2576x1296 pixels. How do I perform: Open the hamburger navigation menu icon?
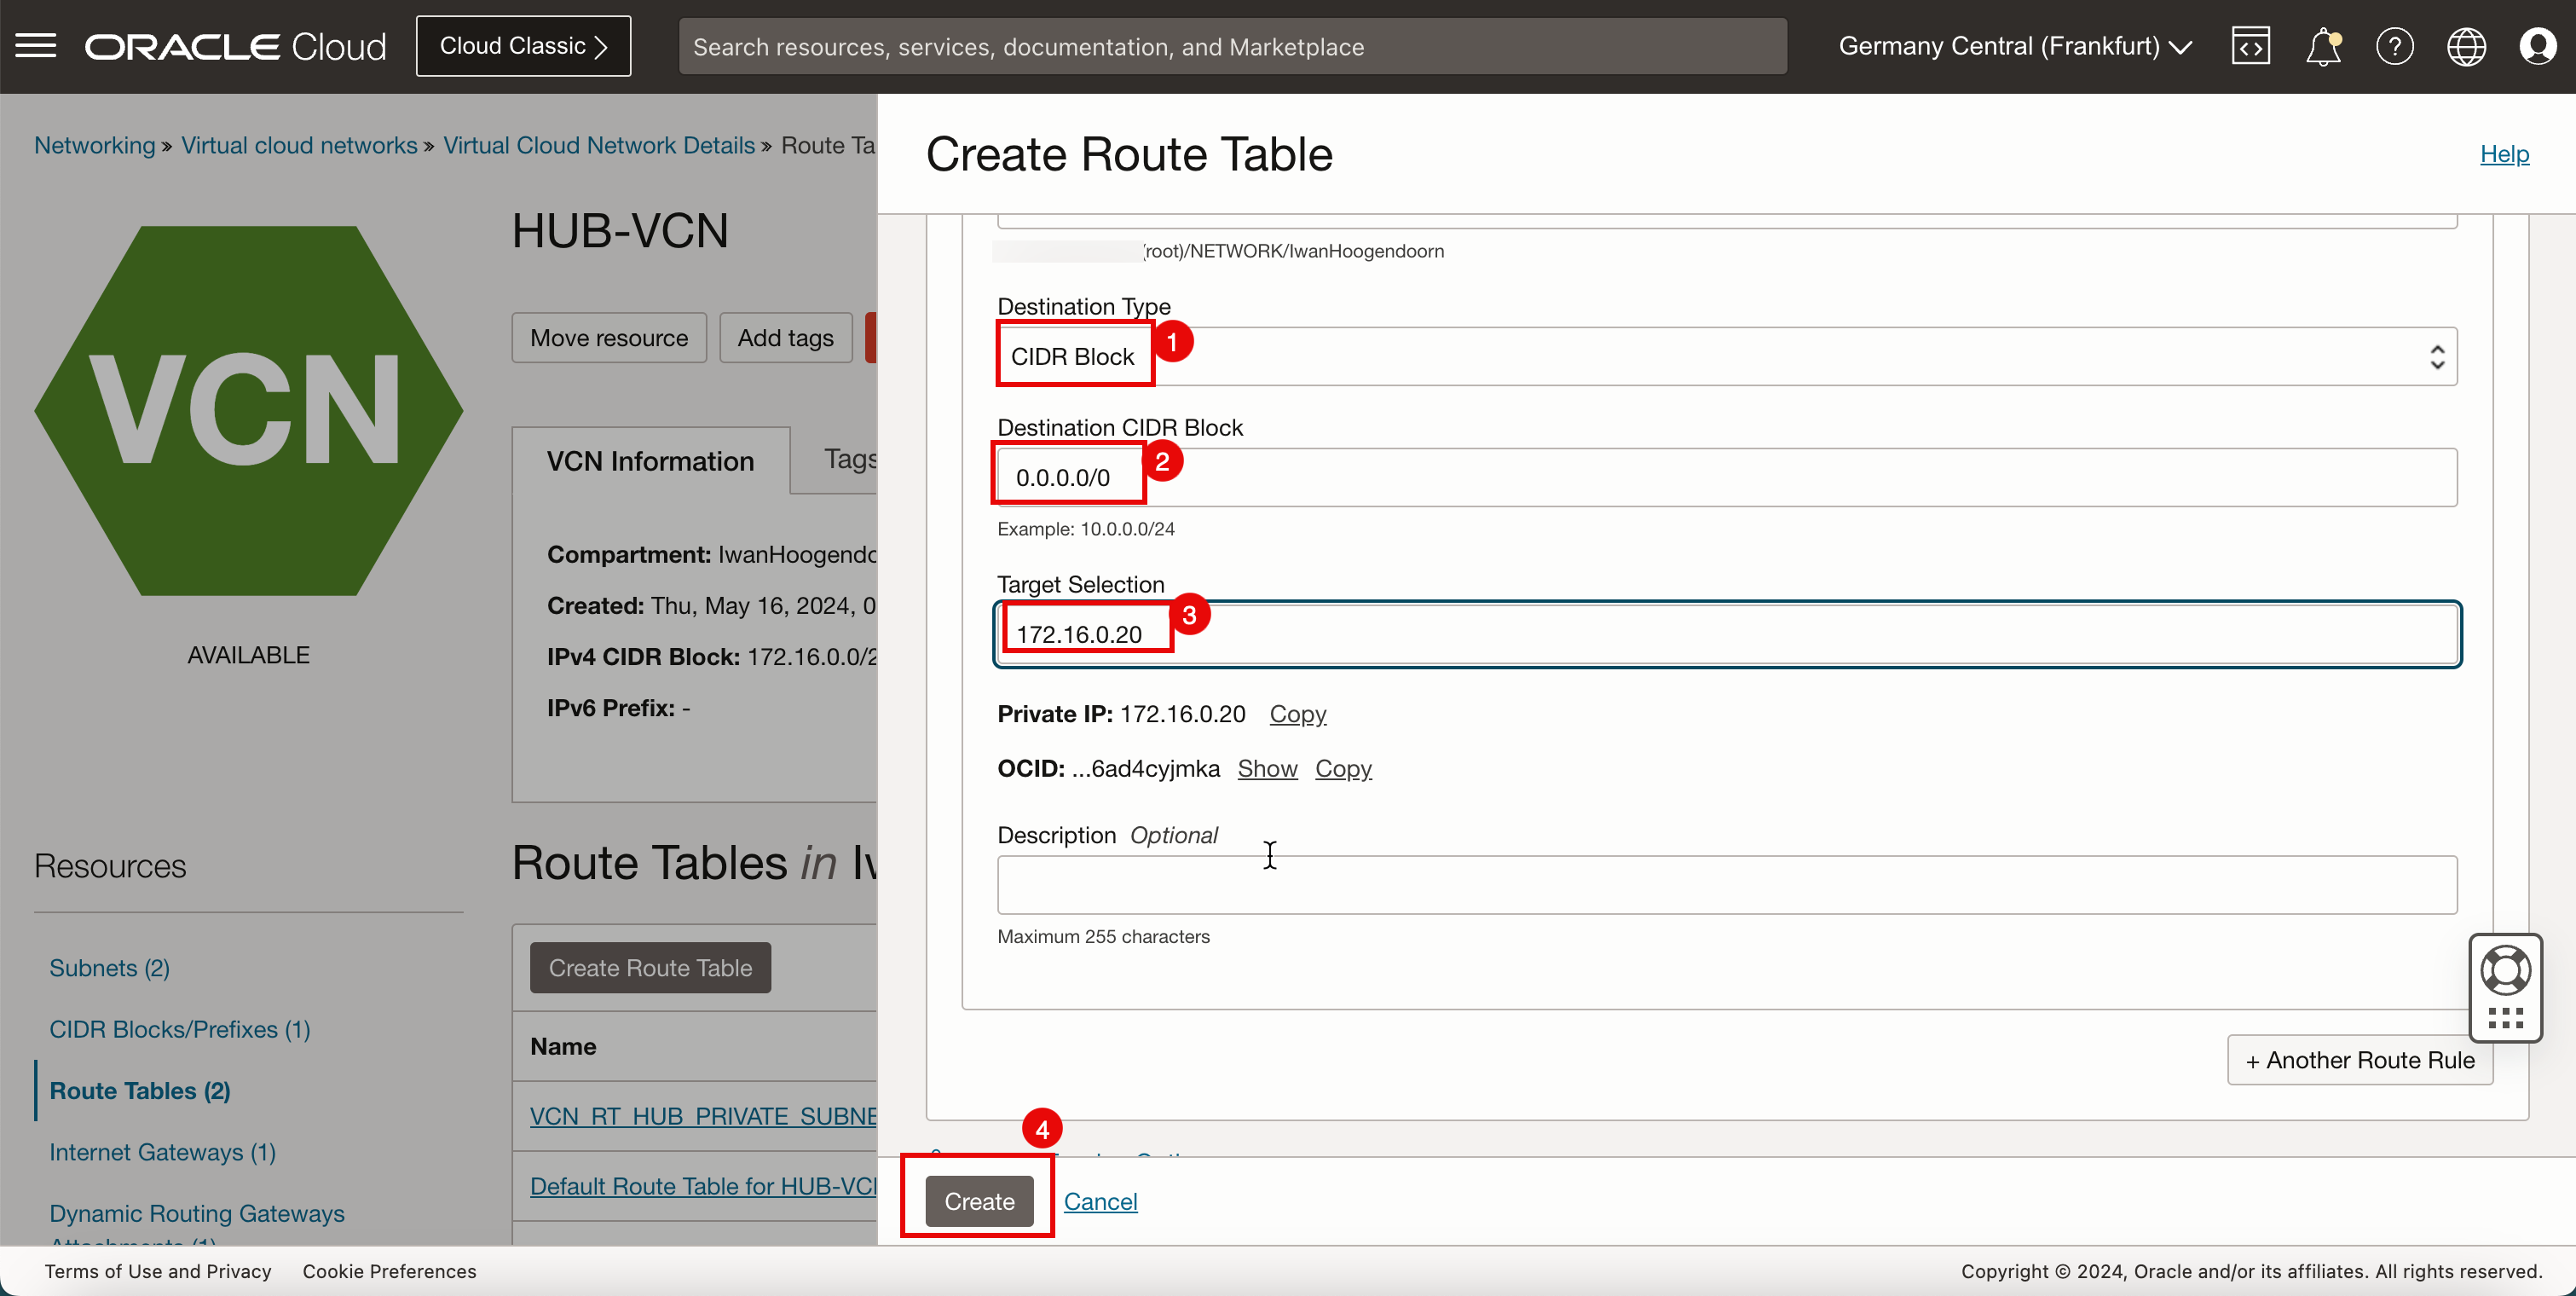[x=37, y=44]
